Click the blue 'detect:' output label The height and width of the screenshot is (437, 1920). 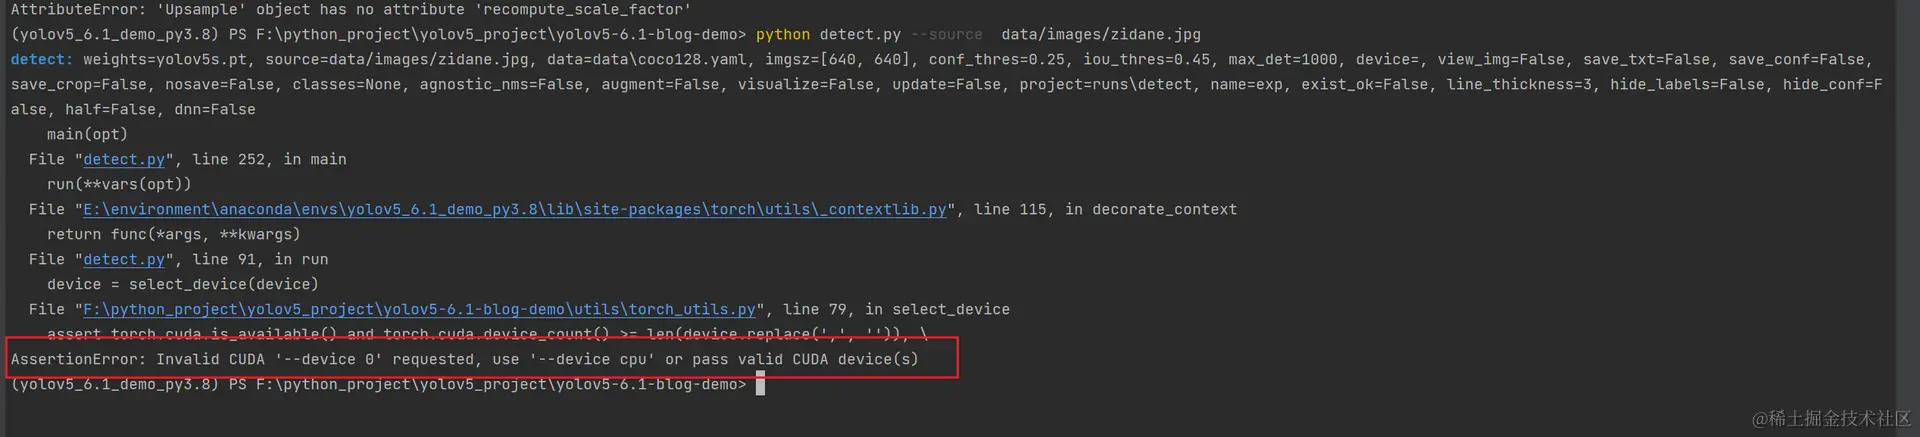coord(41,59)
